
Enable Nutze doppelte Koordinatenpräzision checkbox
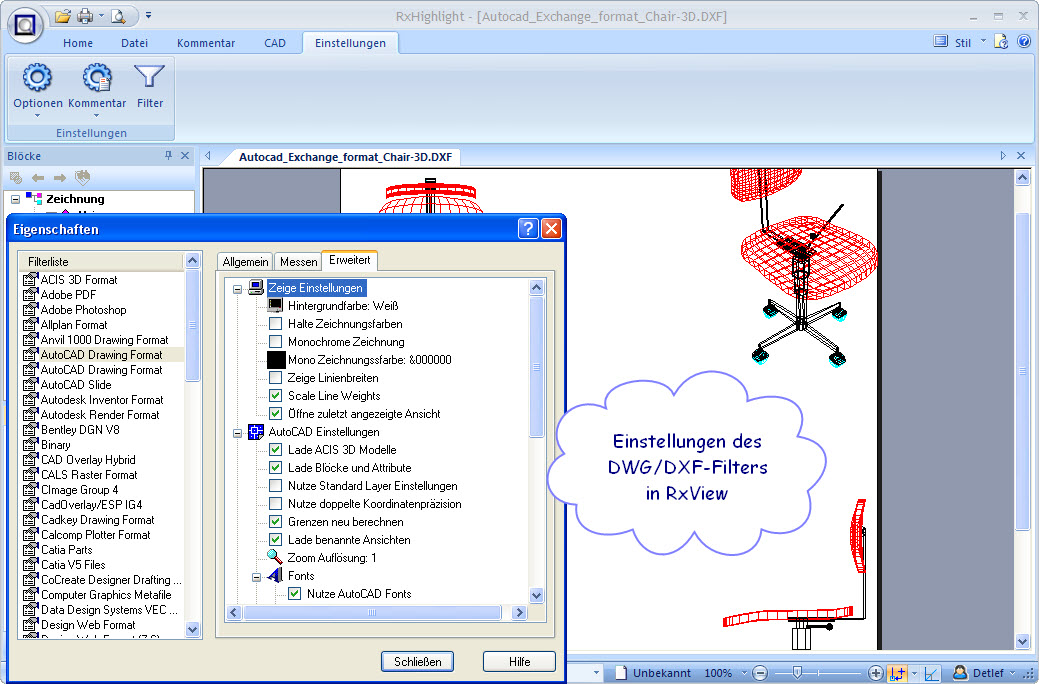(276, 504)
